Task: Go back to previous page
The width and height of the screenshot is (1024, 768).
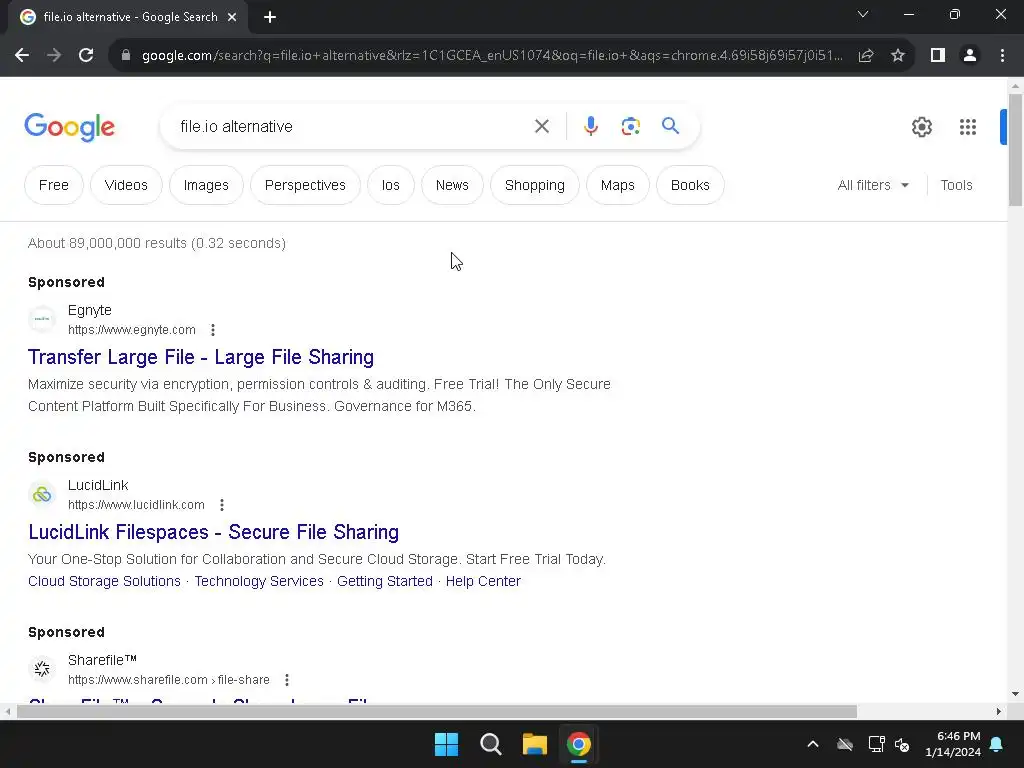Action: [x=22, y=56]
